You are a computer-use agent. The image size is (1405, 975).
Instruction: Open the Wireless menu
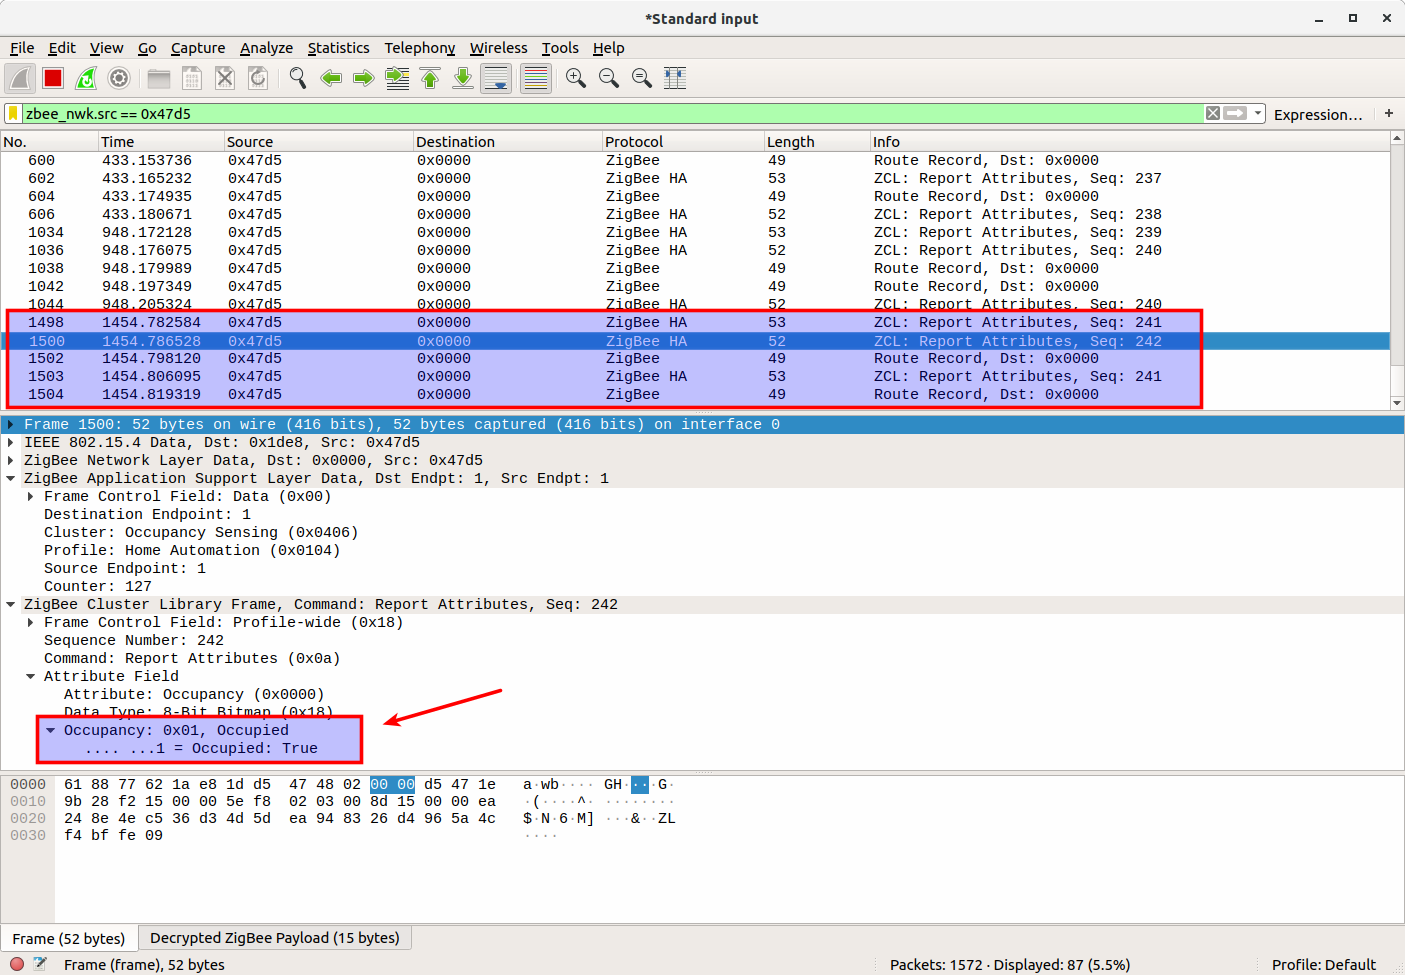[498, 48]
